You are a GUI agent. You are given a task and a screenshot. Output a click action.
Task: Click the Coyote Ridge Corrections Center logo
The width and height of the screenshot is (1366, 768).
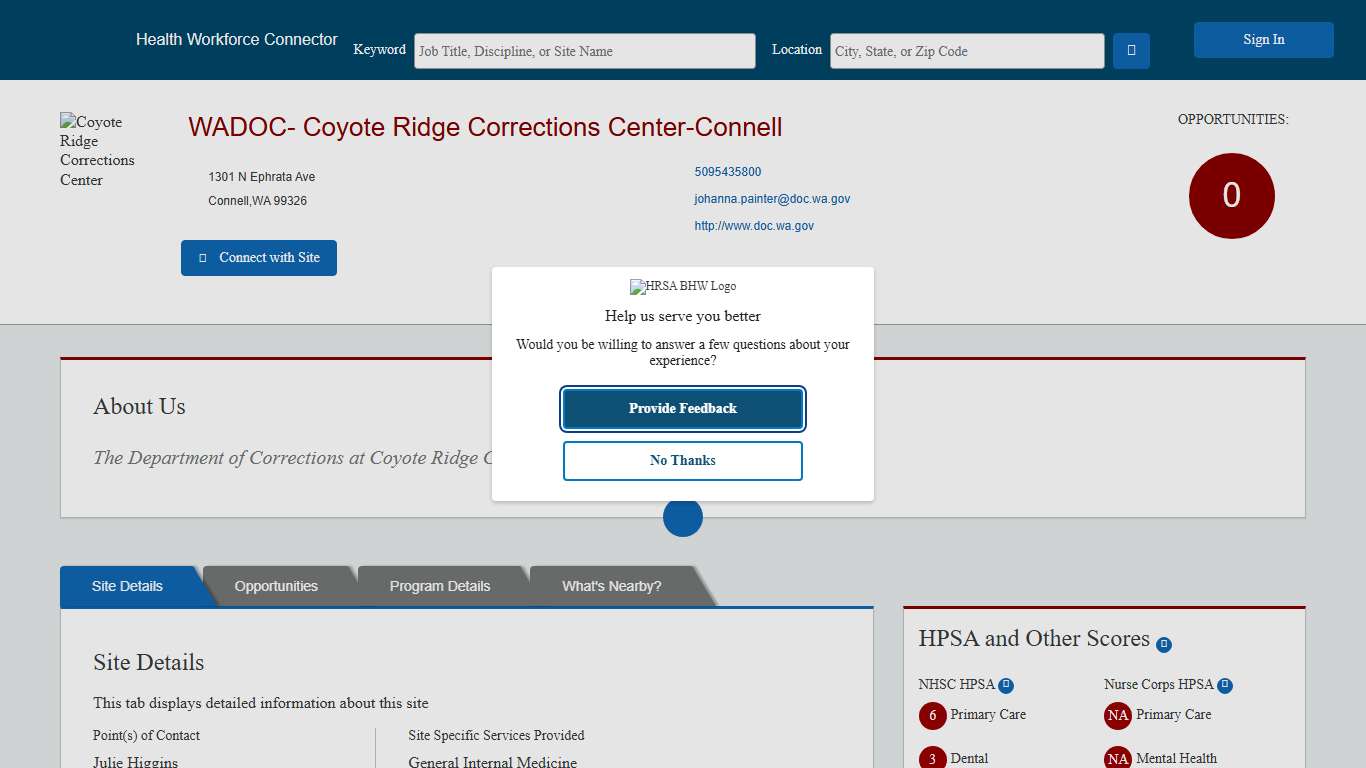pos(96,150)
